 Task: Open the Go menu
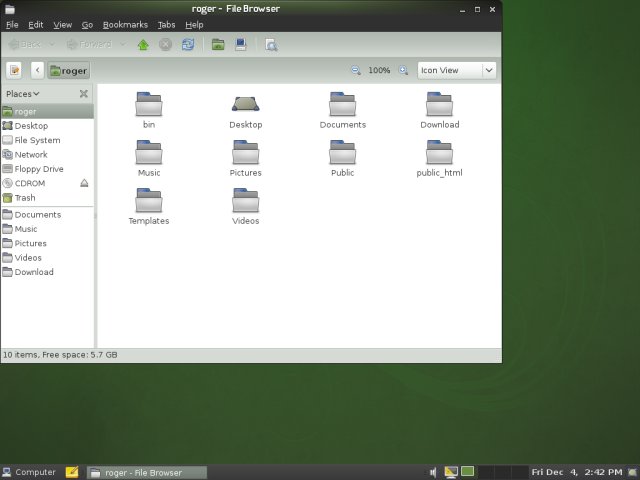coord(87,24)
